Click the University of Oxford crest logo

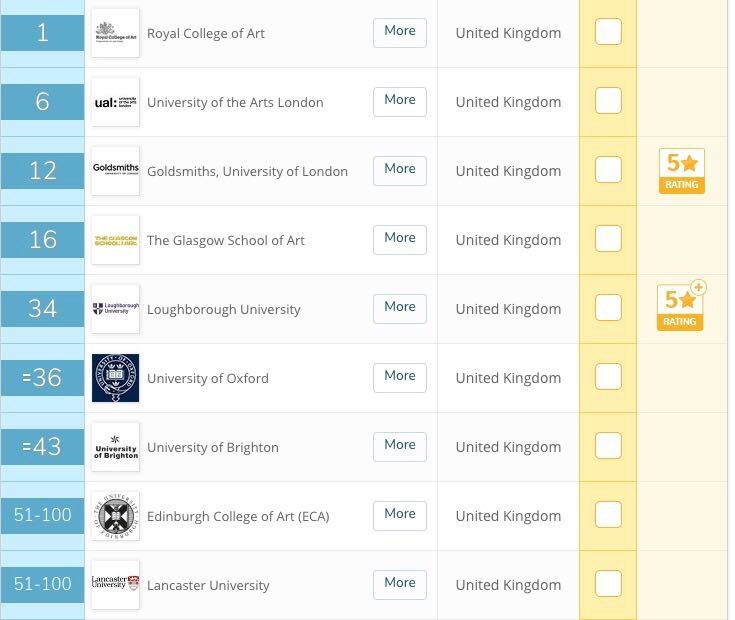pos(115,378)
